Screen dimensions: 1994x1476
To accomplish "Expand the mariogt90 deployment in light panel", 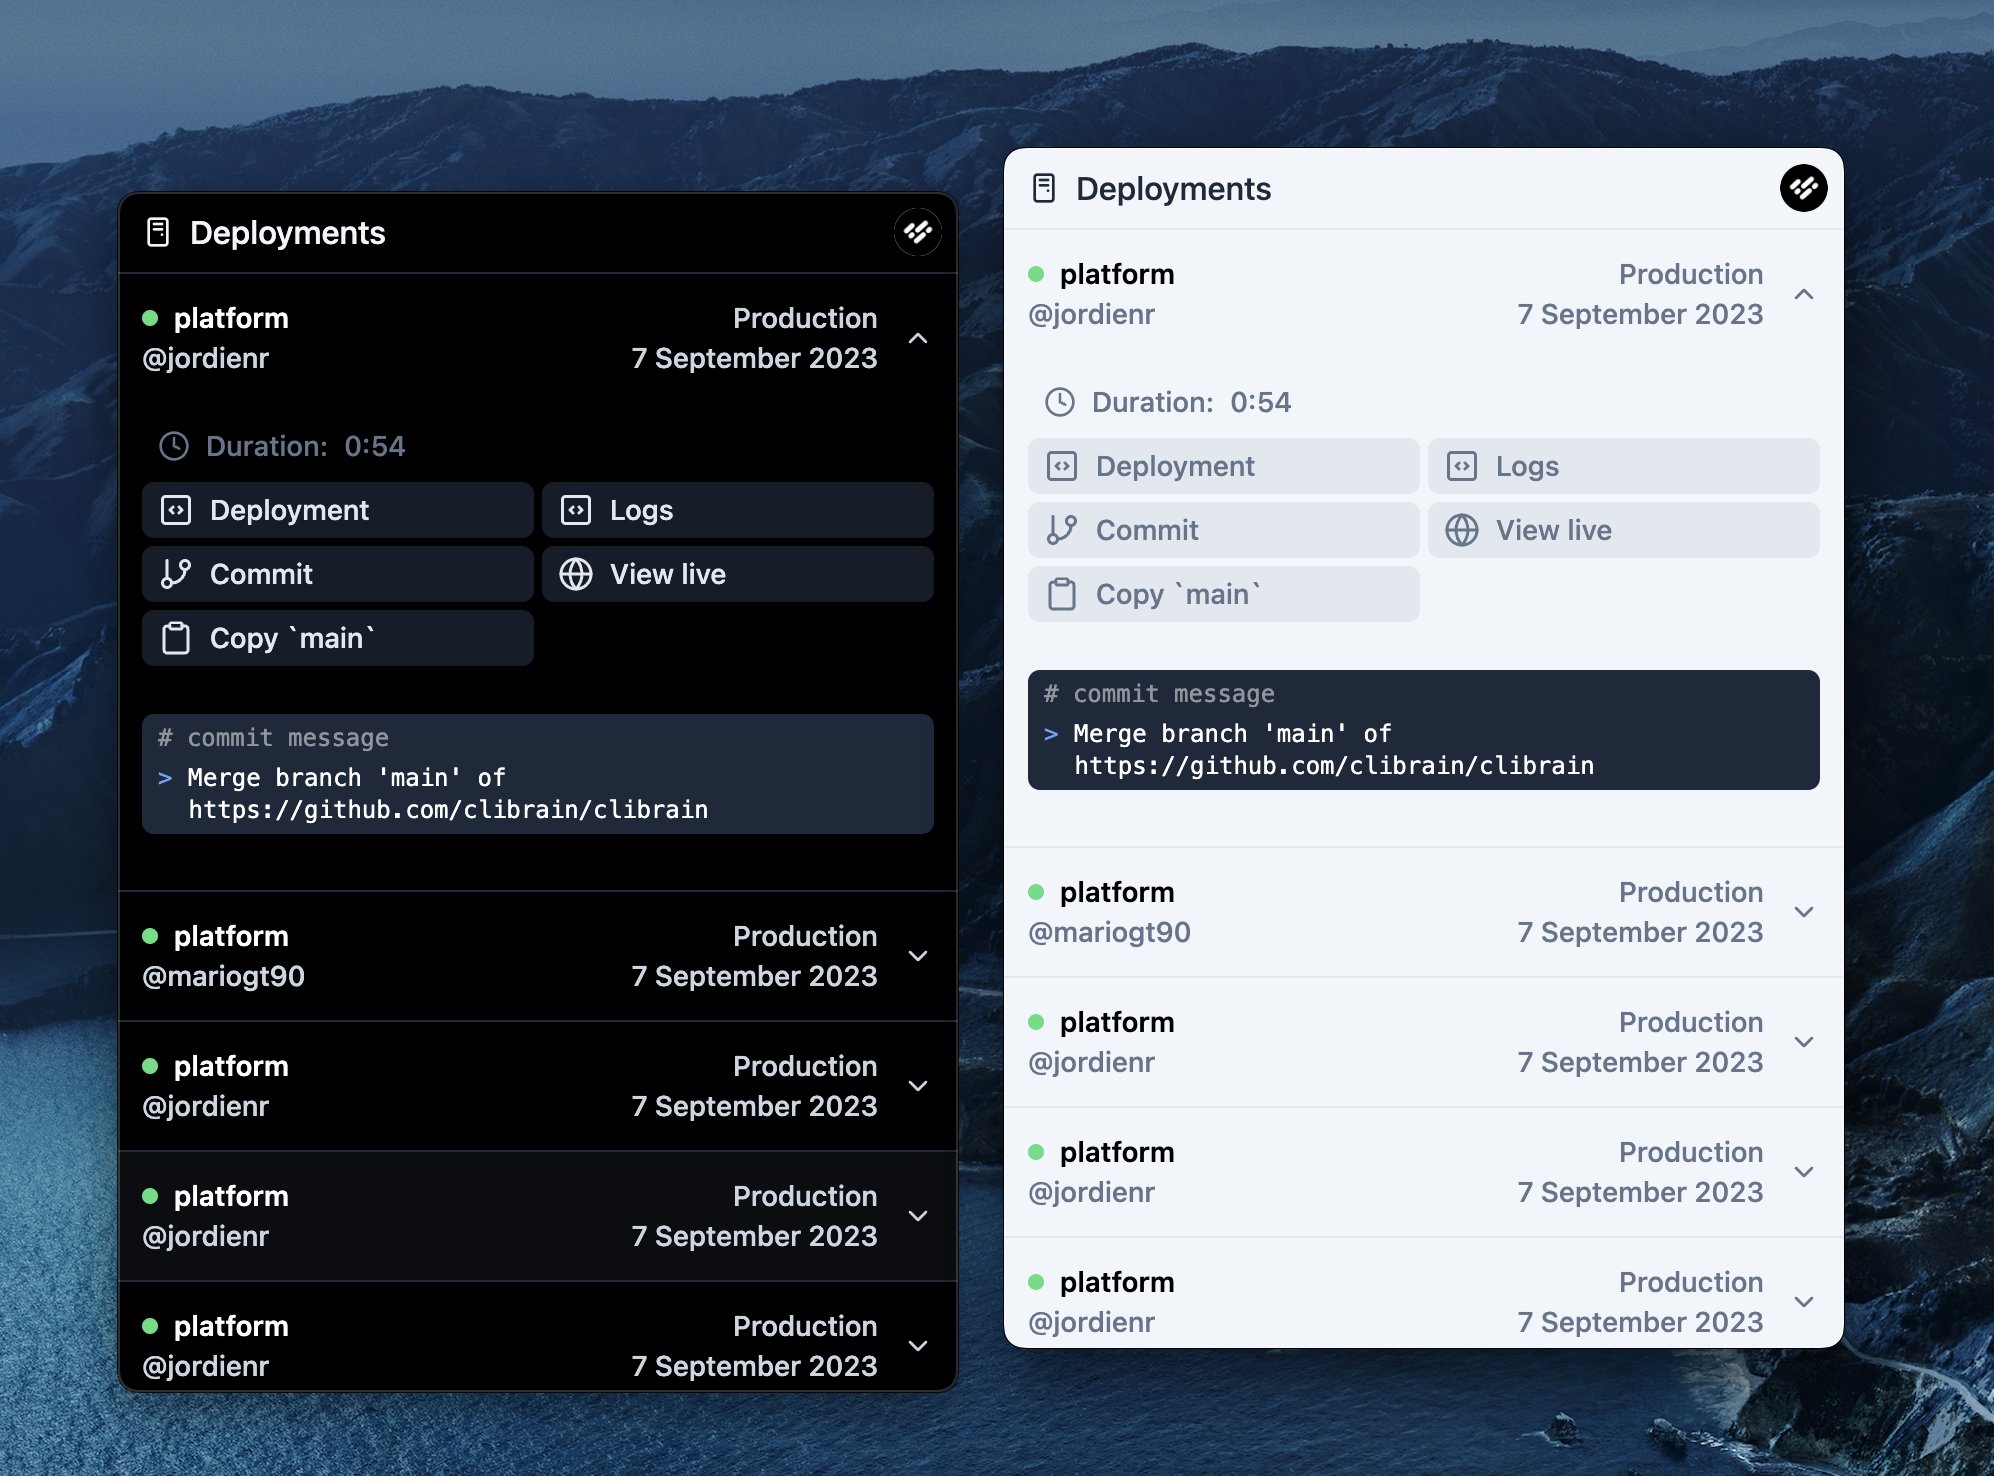I will [1803, 912].
